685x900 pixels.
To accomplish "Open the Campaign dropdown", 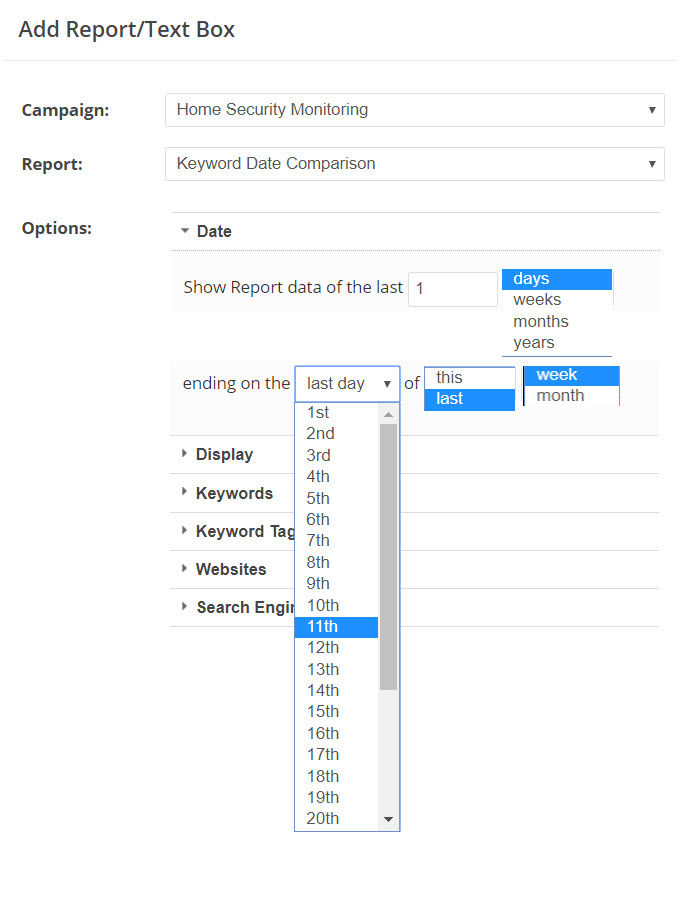I will tap(414, 110).
